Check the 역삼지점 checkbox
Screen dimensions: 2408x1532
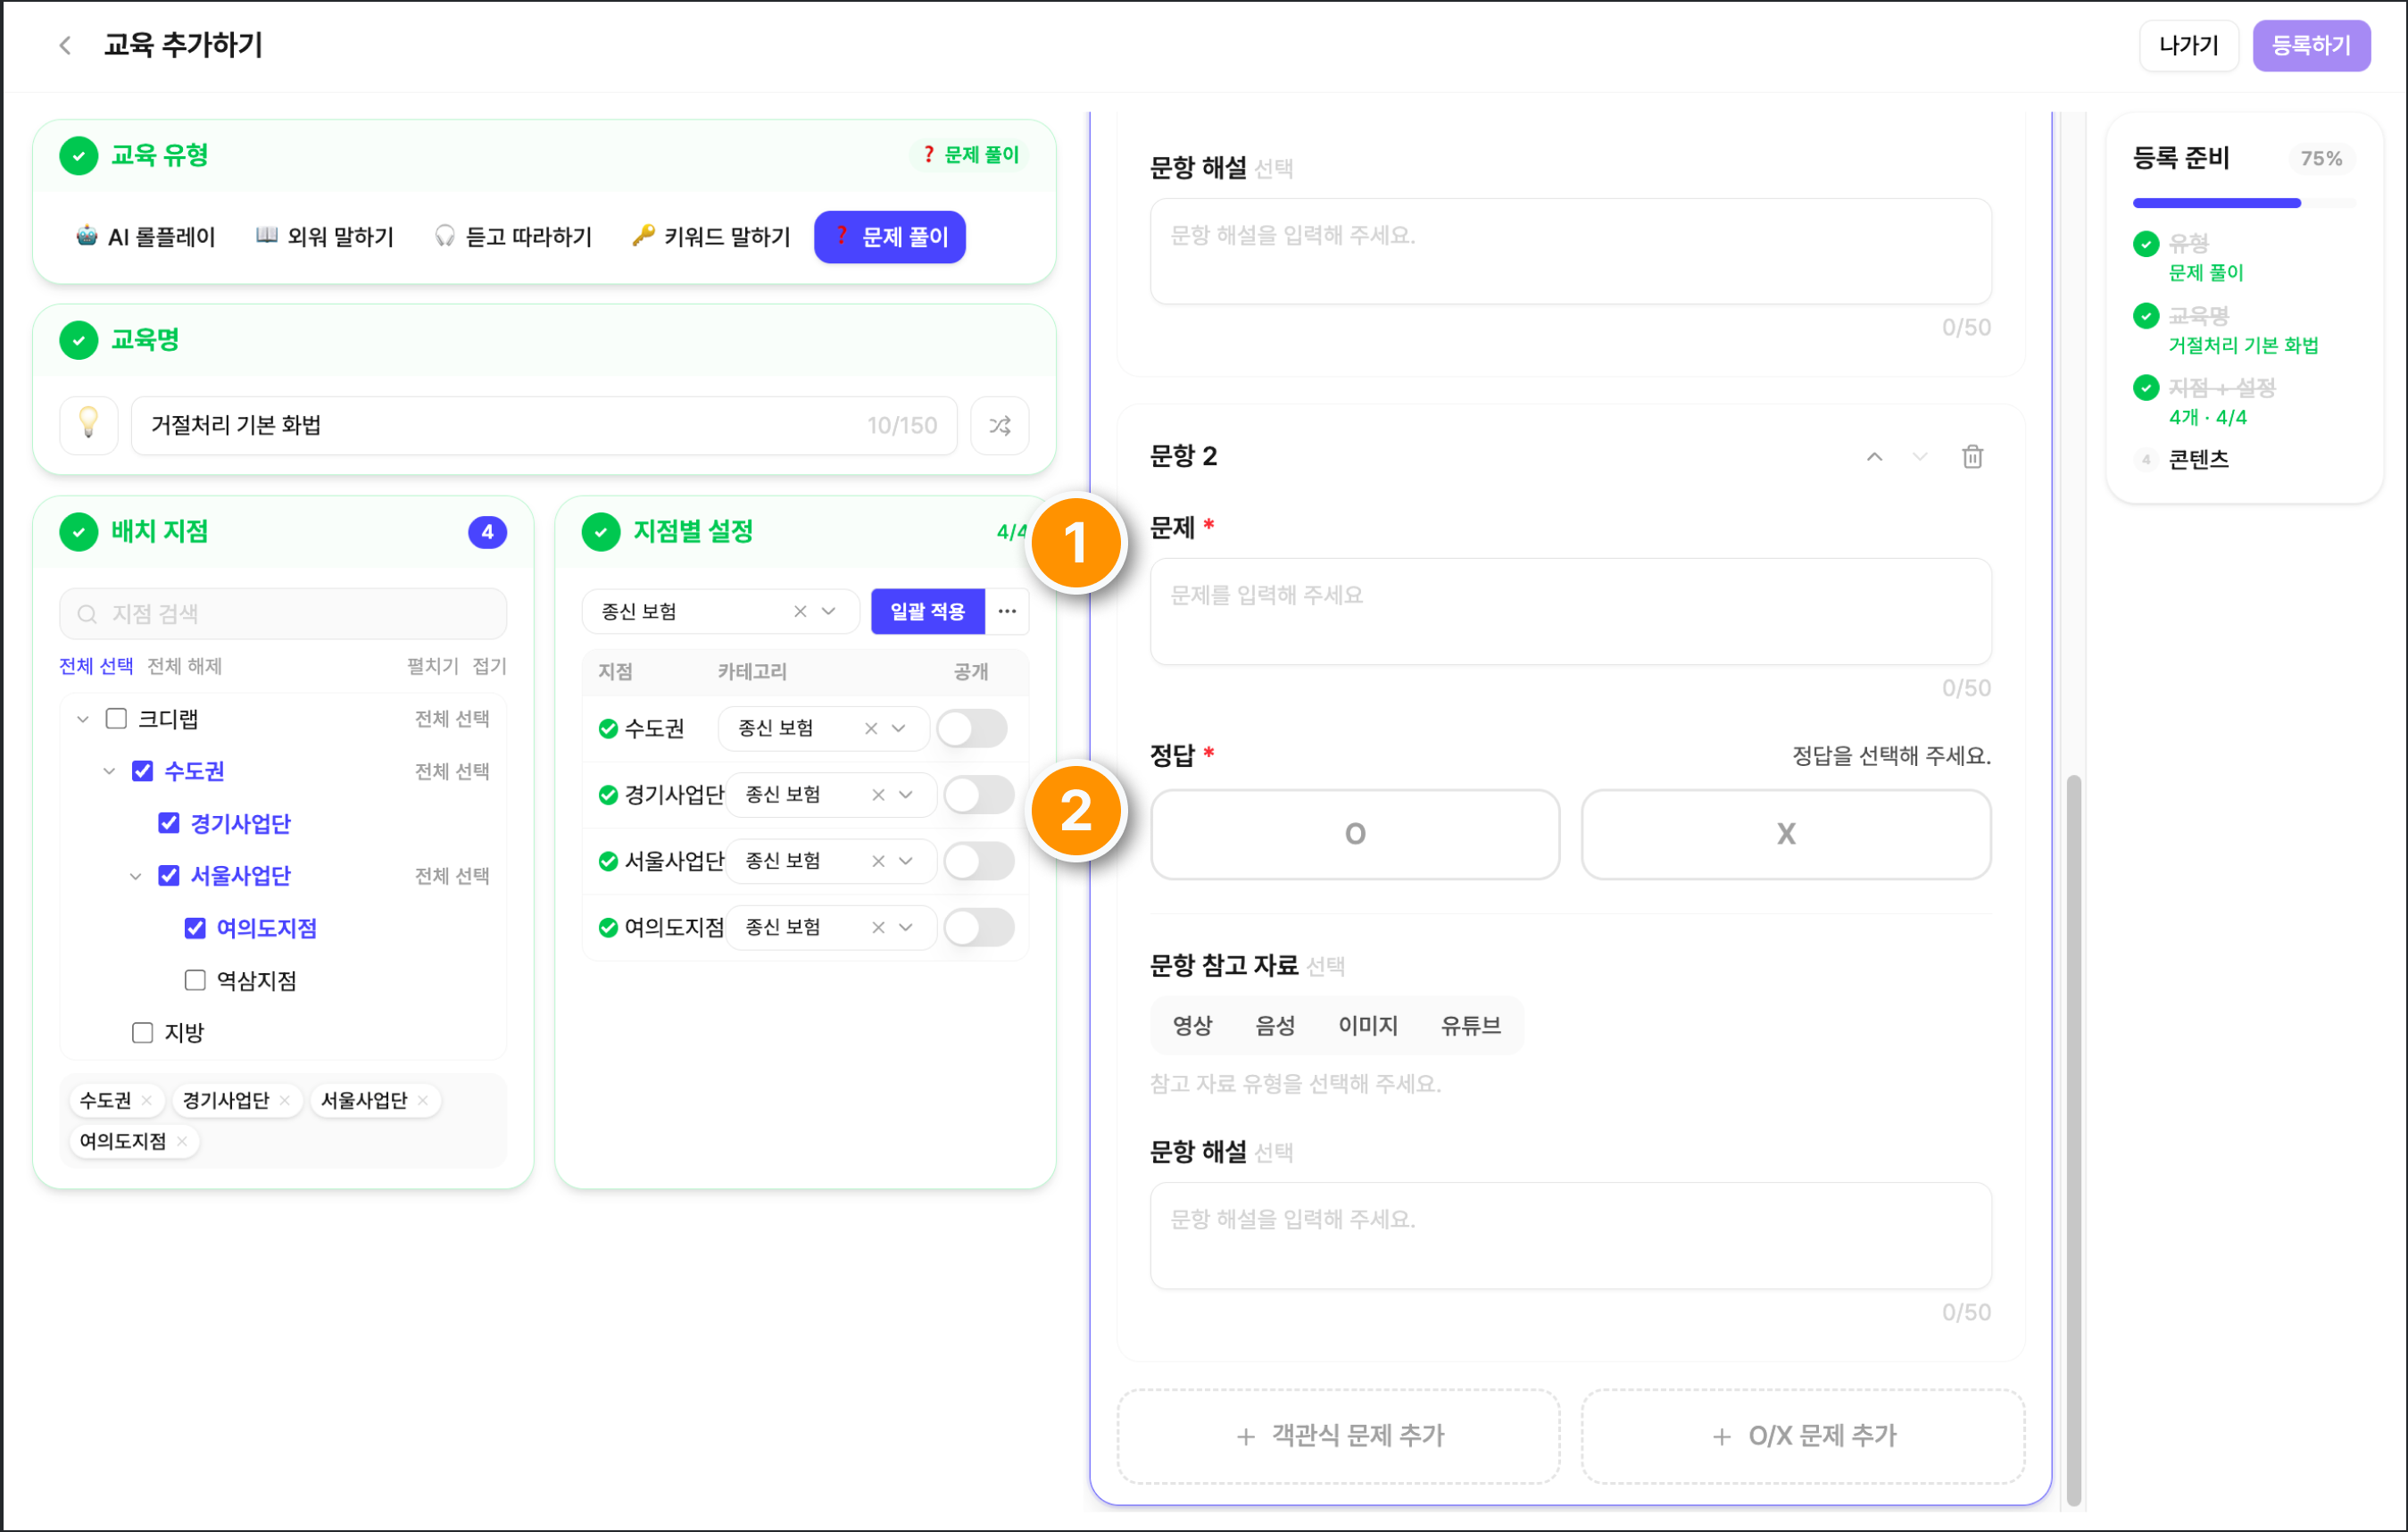[195, 980]
